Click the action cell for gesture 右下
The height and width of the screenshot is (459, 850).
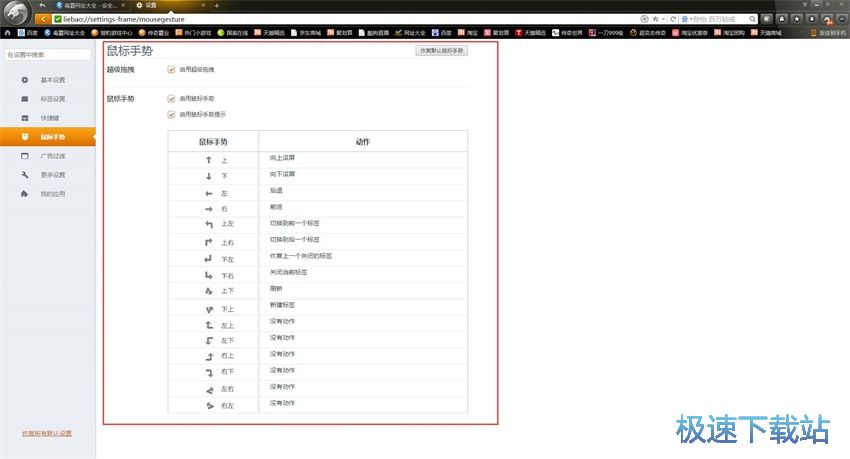363,372
